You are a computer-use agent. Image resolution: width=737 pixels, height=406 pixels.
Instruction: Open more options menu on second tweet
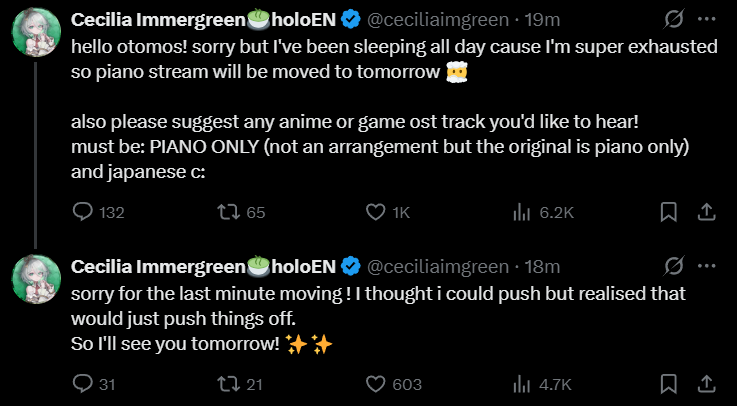coord(707,265)
